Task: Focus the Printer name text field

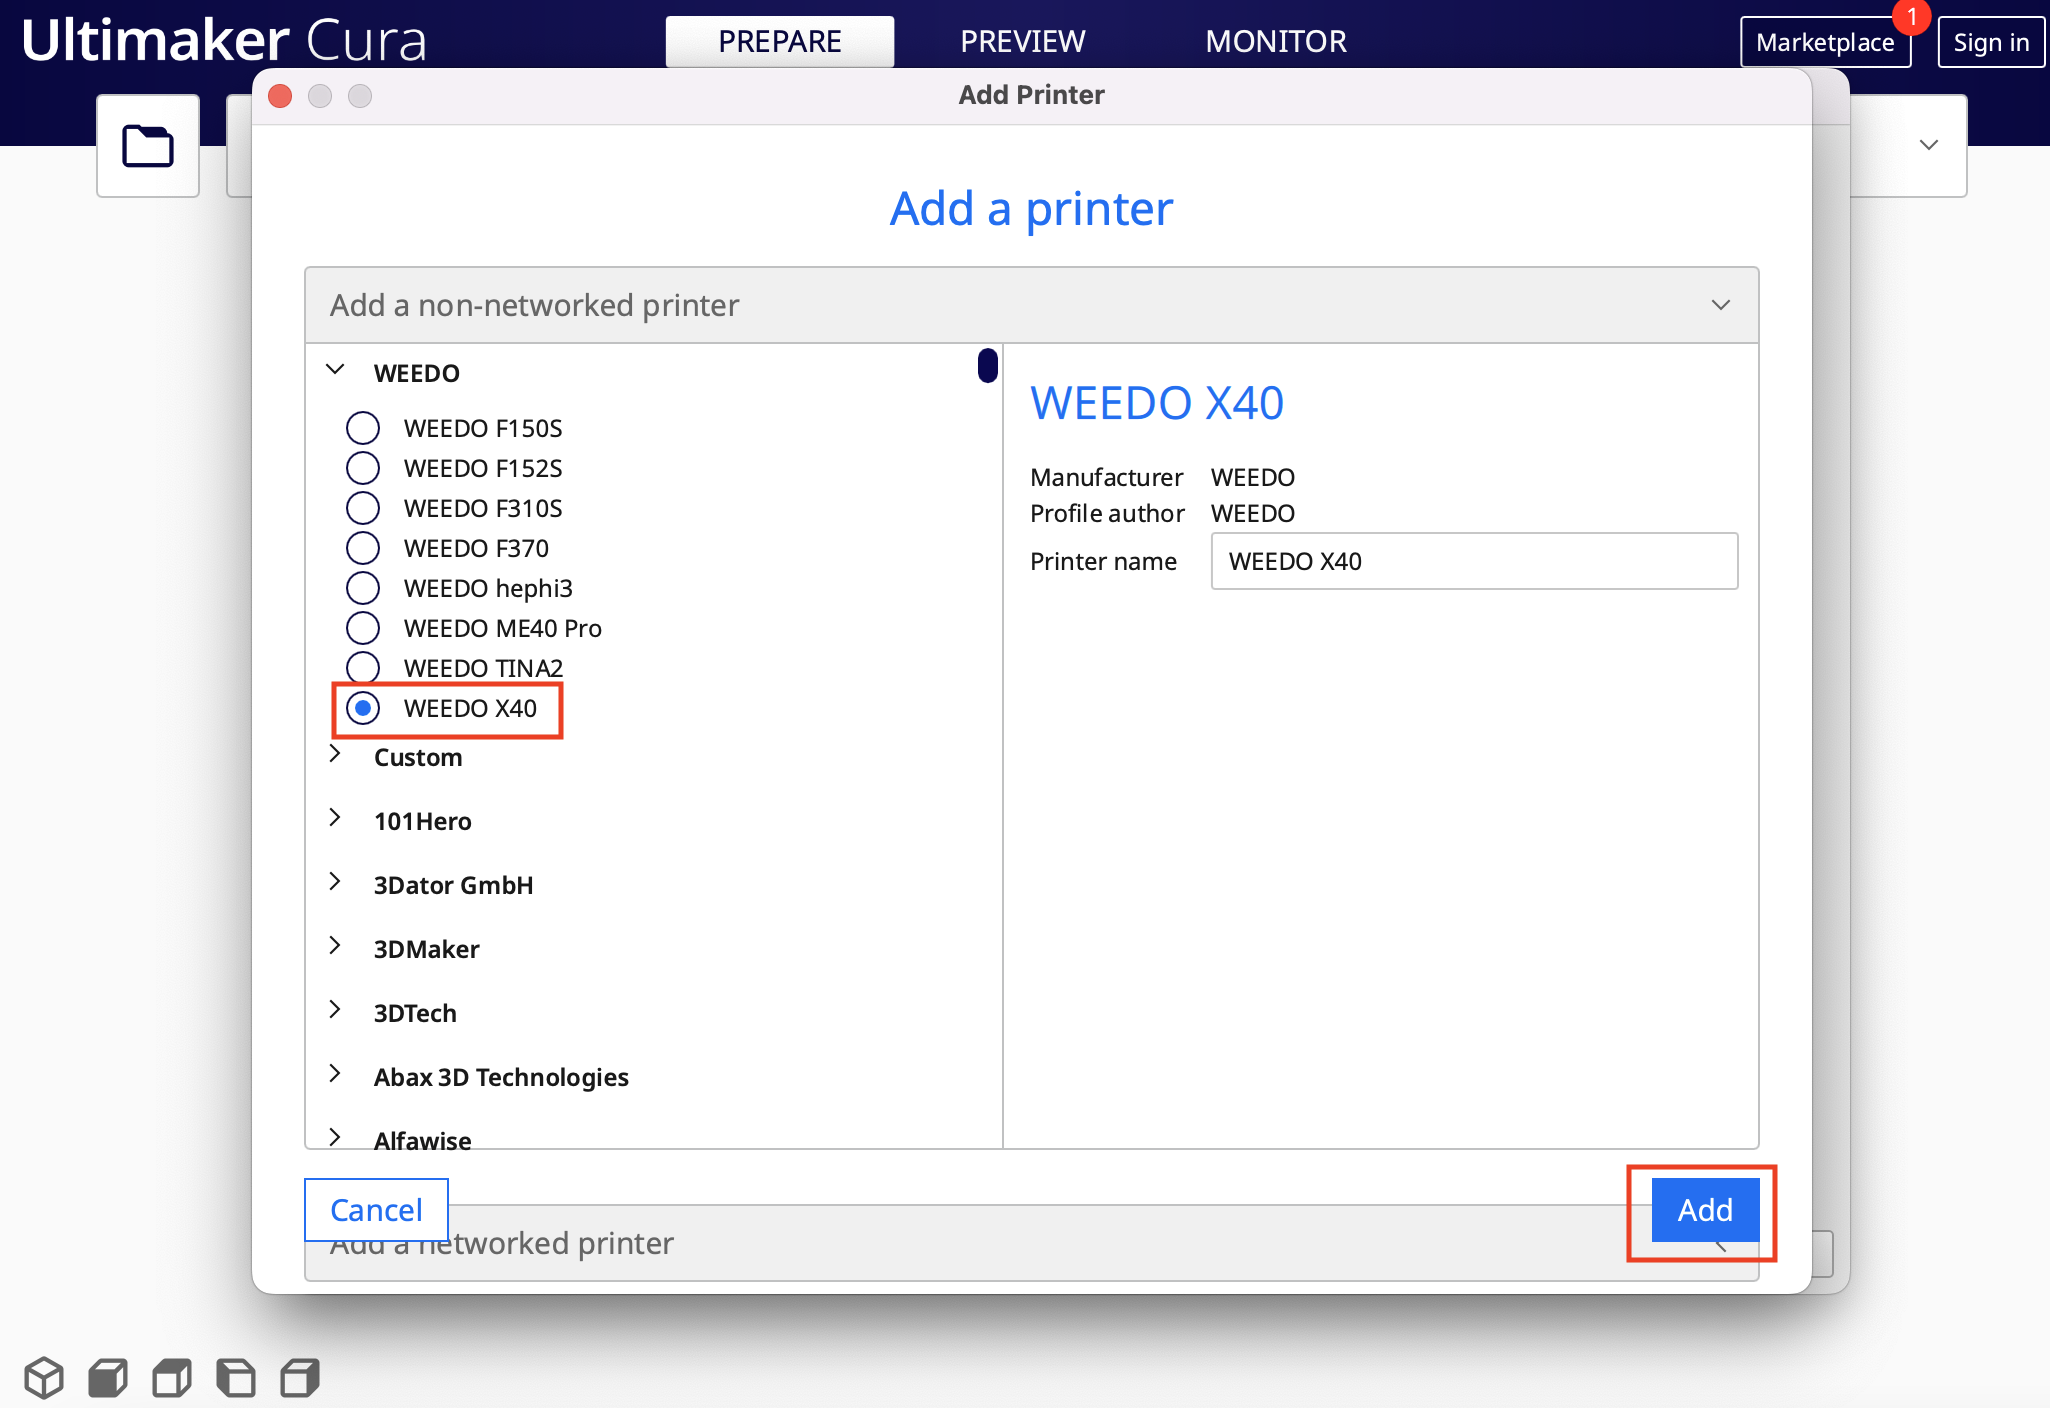Action: (1474, 561)
